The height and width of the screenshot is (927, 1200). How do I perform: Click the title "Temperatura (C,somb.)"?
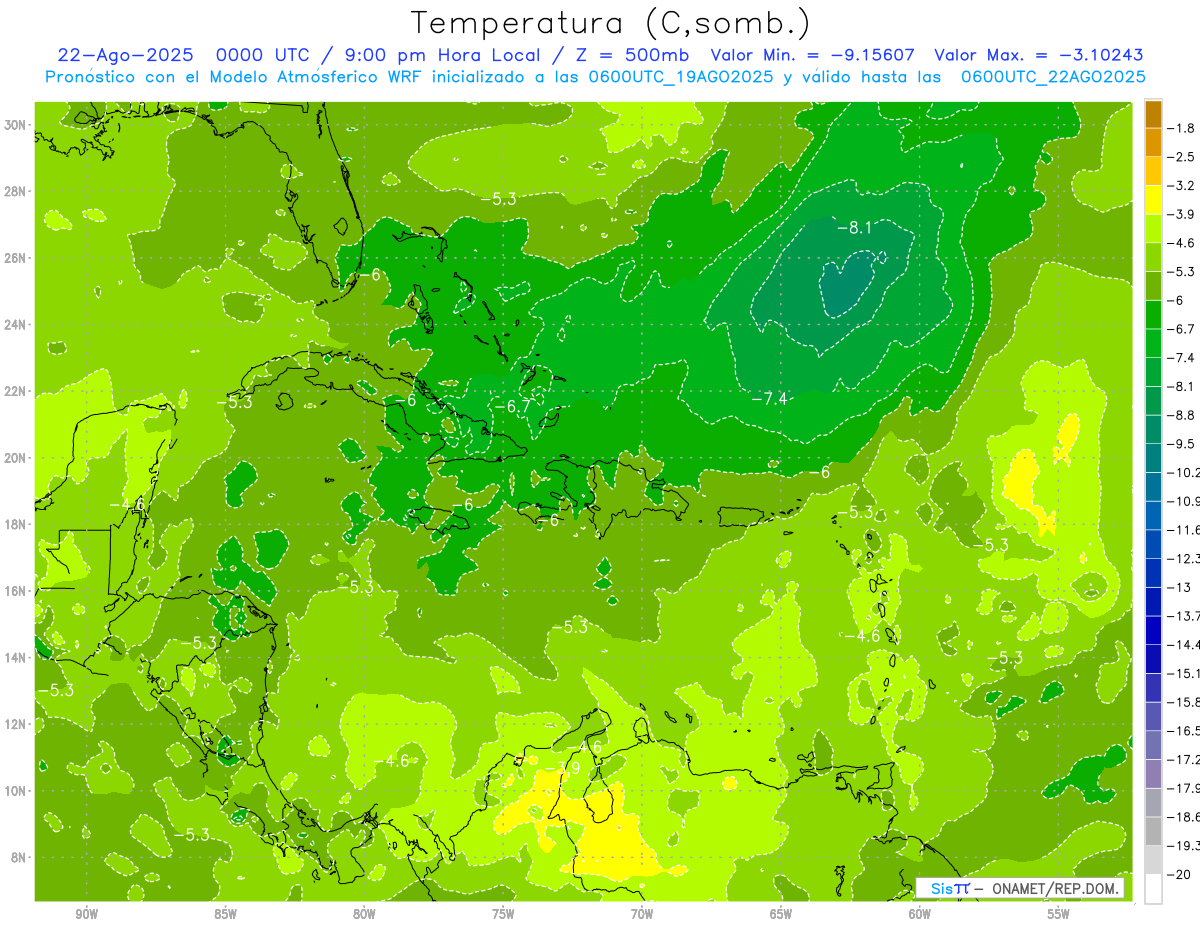[610, 23]
